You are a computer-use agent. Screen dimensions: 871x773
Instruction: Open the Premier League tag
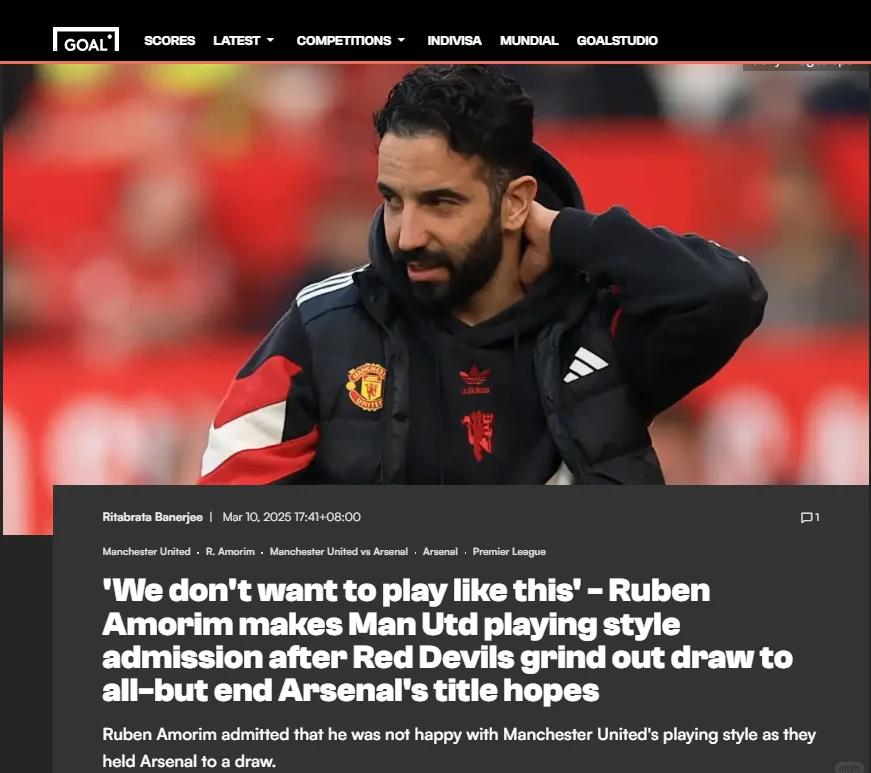pyautogui.click(x=509, y=551)
